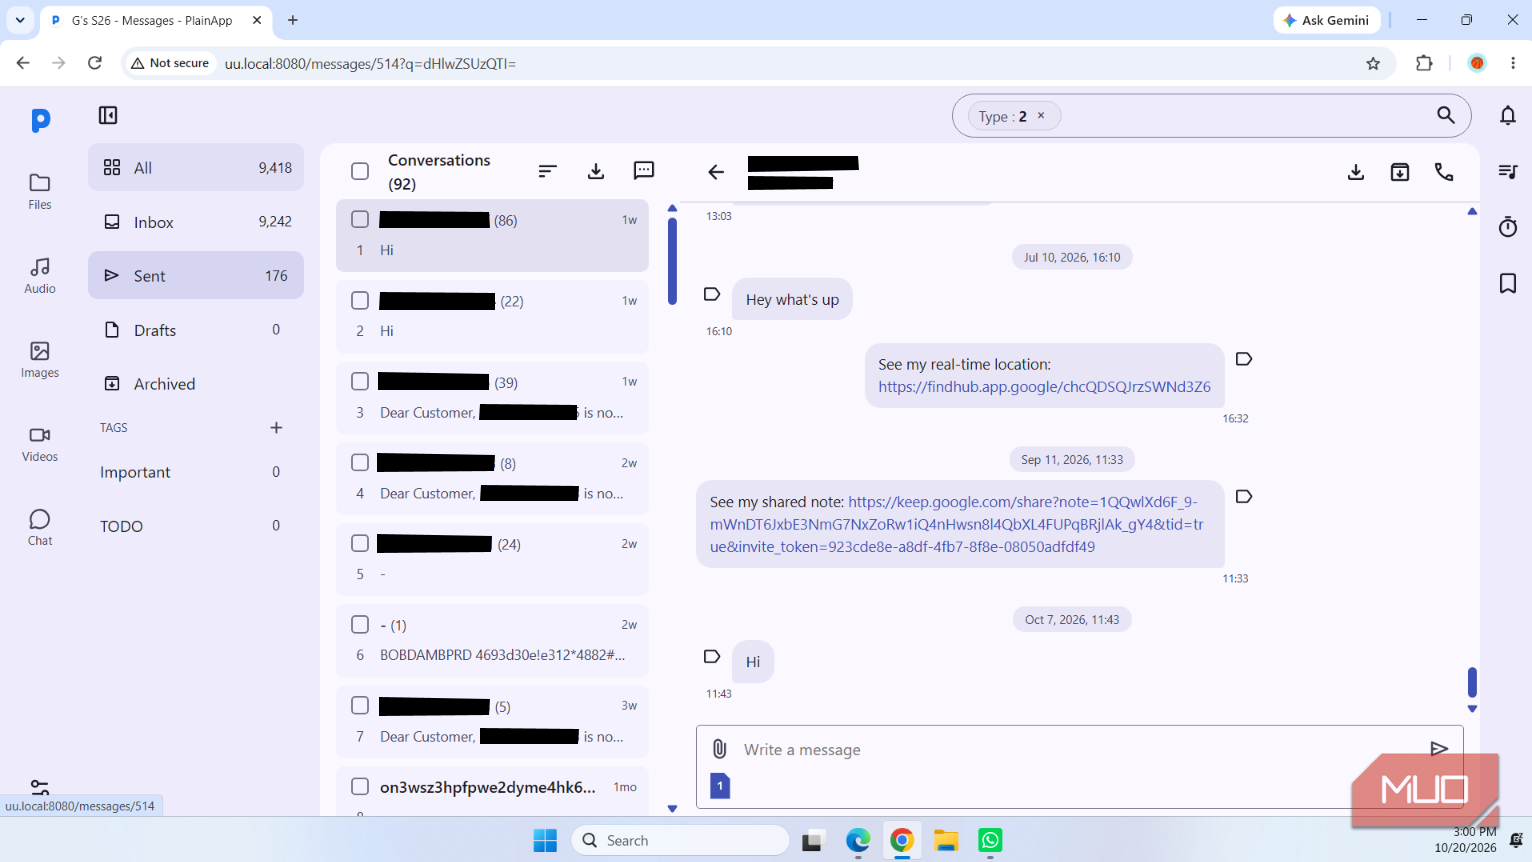Open the browser tab search dropdown
1532x862 pixels.
point(20,20)
